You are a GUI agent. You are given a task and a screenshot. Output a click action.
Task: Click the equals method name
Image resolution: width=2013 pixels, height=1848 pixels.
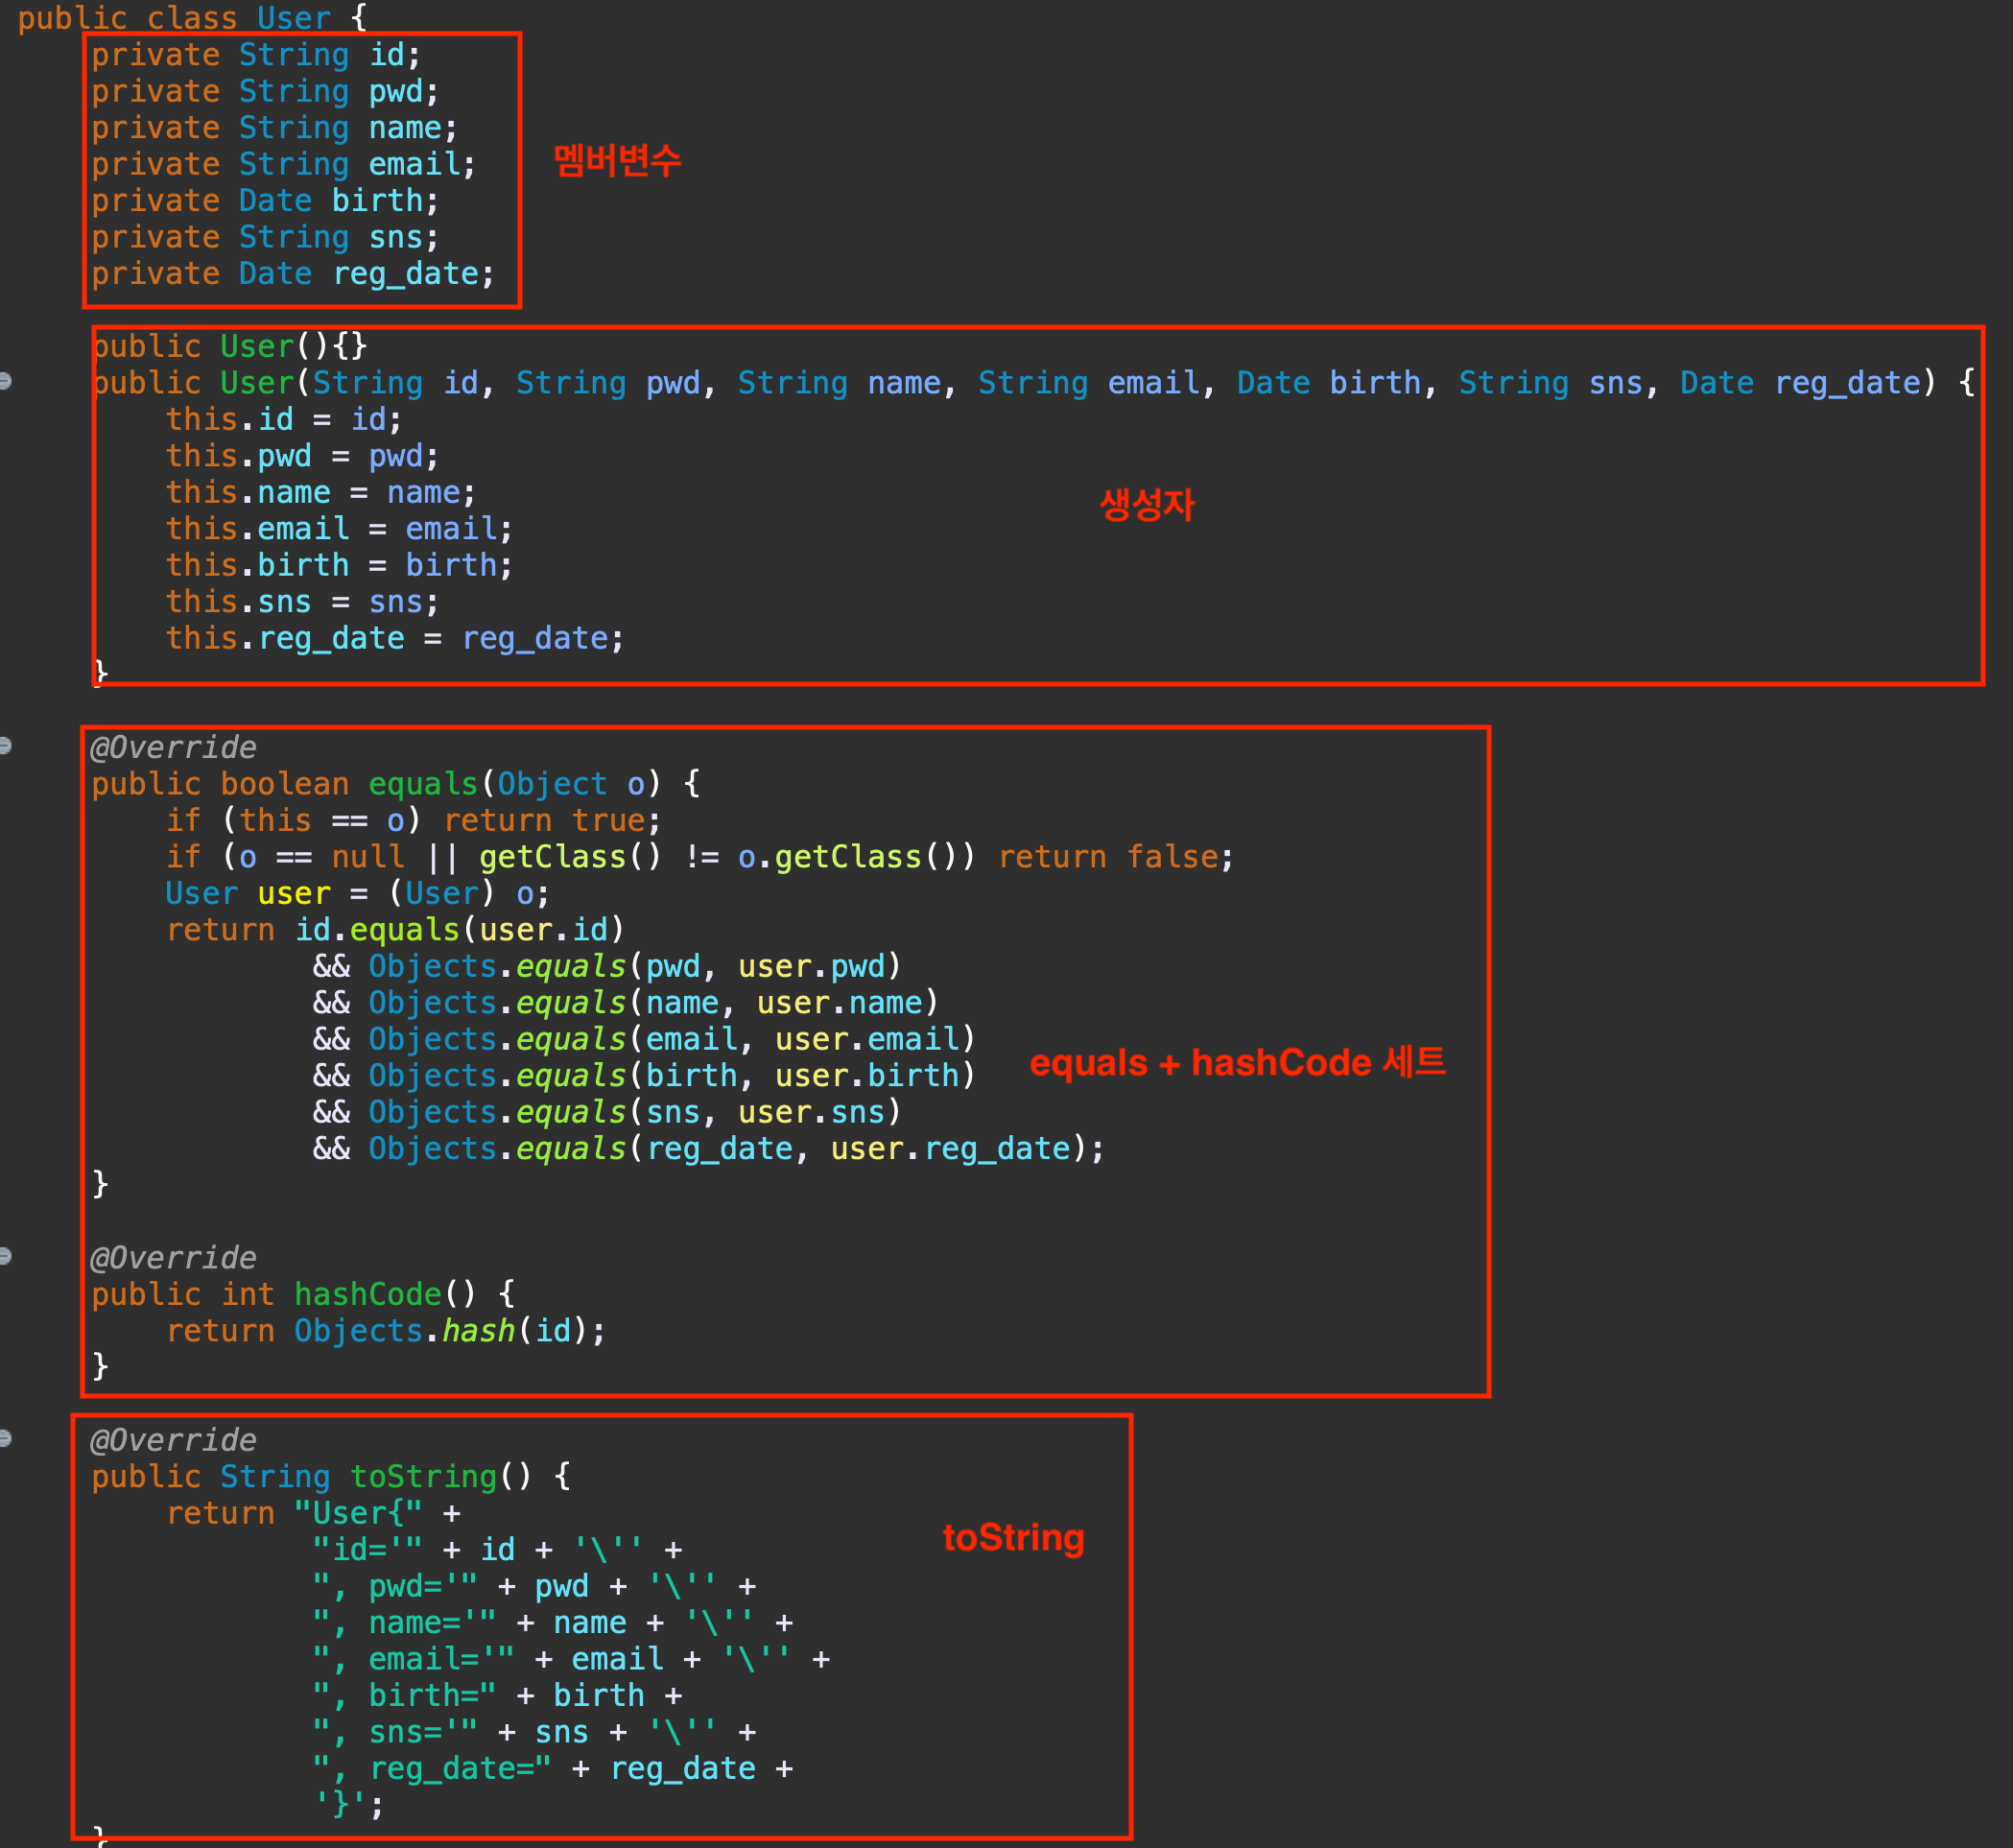point(423,784)
